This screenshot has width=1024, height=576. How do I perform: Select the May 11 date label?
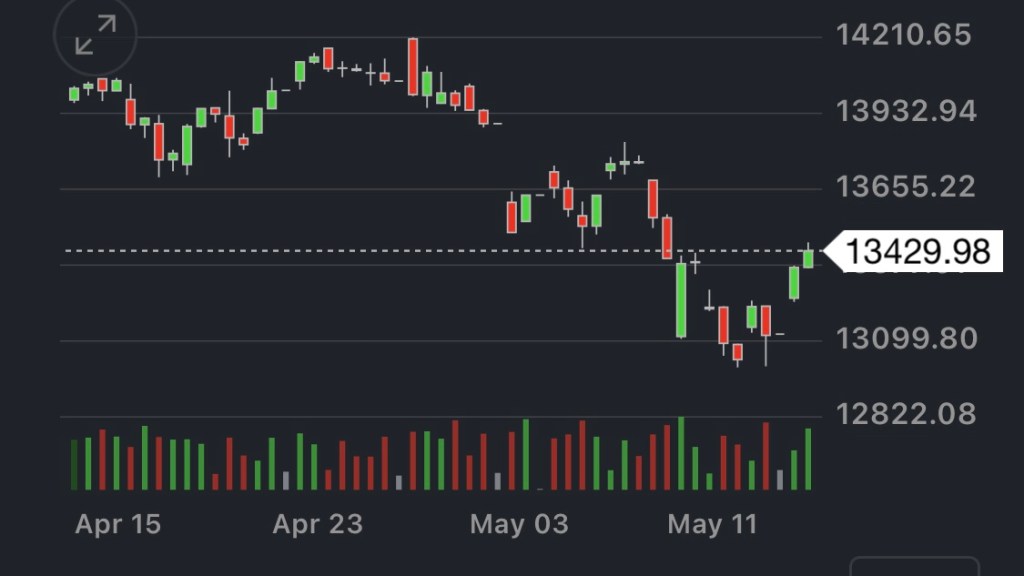[712, 524]
